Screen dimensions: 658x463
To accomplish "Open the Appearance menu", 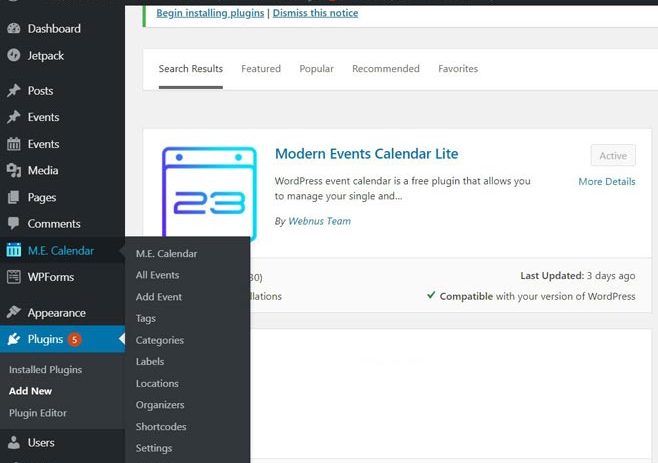I will click(57, 313).
